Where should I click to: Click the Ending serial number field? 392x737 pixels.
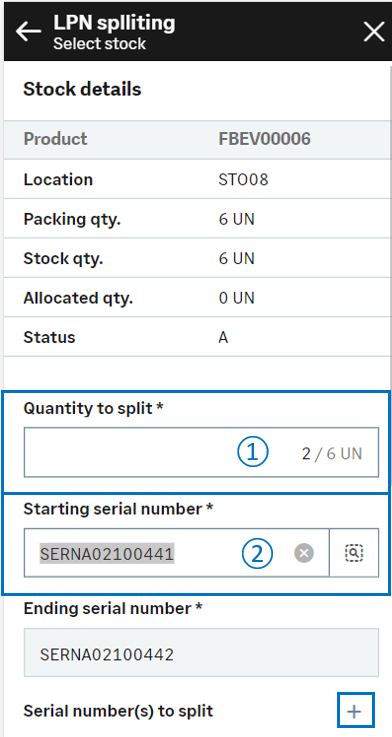tap(201, 653)
